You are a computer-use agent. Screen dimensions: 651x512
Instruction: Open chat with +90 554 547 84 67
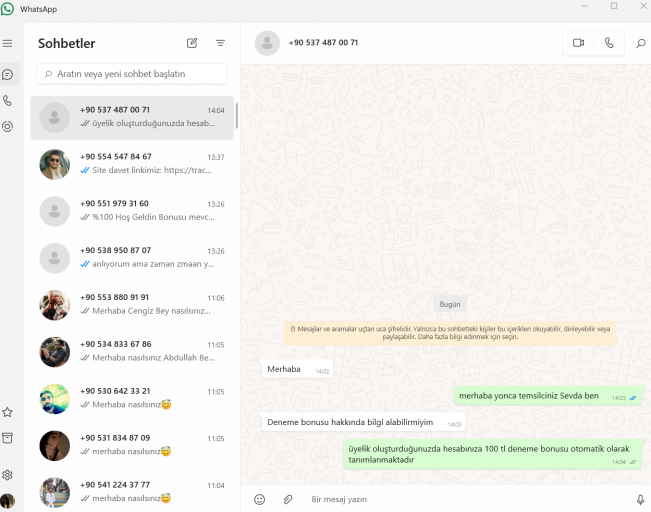pos(132,164)
